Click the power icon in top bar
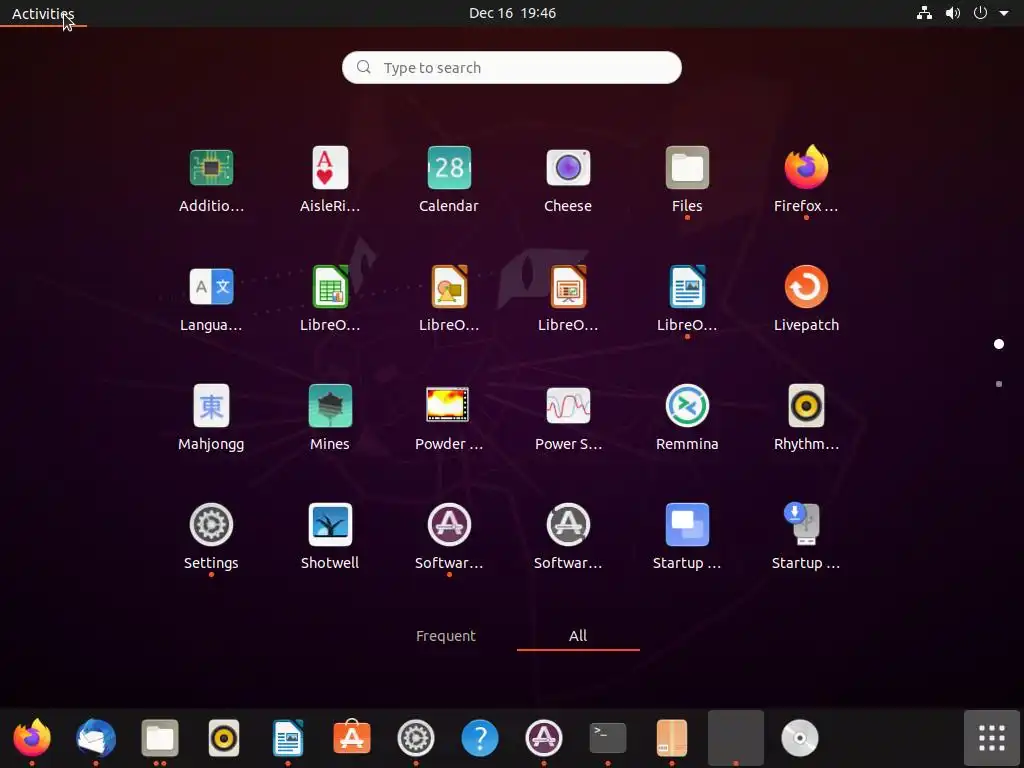Image resolution: width=1024 pixels, height=768 pixels. click(x=980, y=13)
